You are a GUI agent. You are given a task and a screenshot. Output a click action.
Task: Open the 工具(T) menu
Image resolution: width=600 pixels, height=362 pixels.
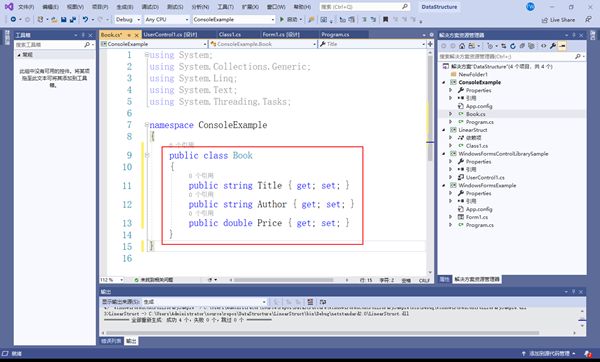pyautogui.click(x=225, y=7)
